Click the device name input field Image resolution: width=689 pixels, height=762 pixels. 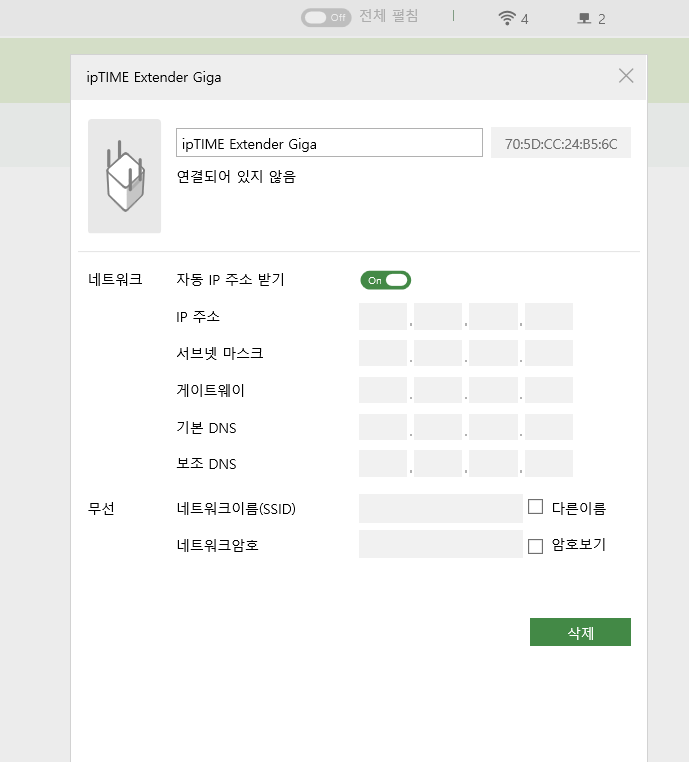click(x=329, y=143)
